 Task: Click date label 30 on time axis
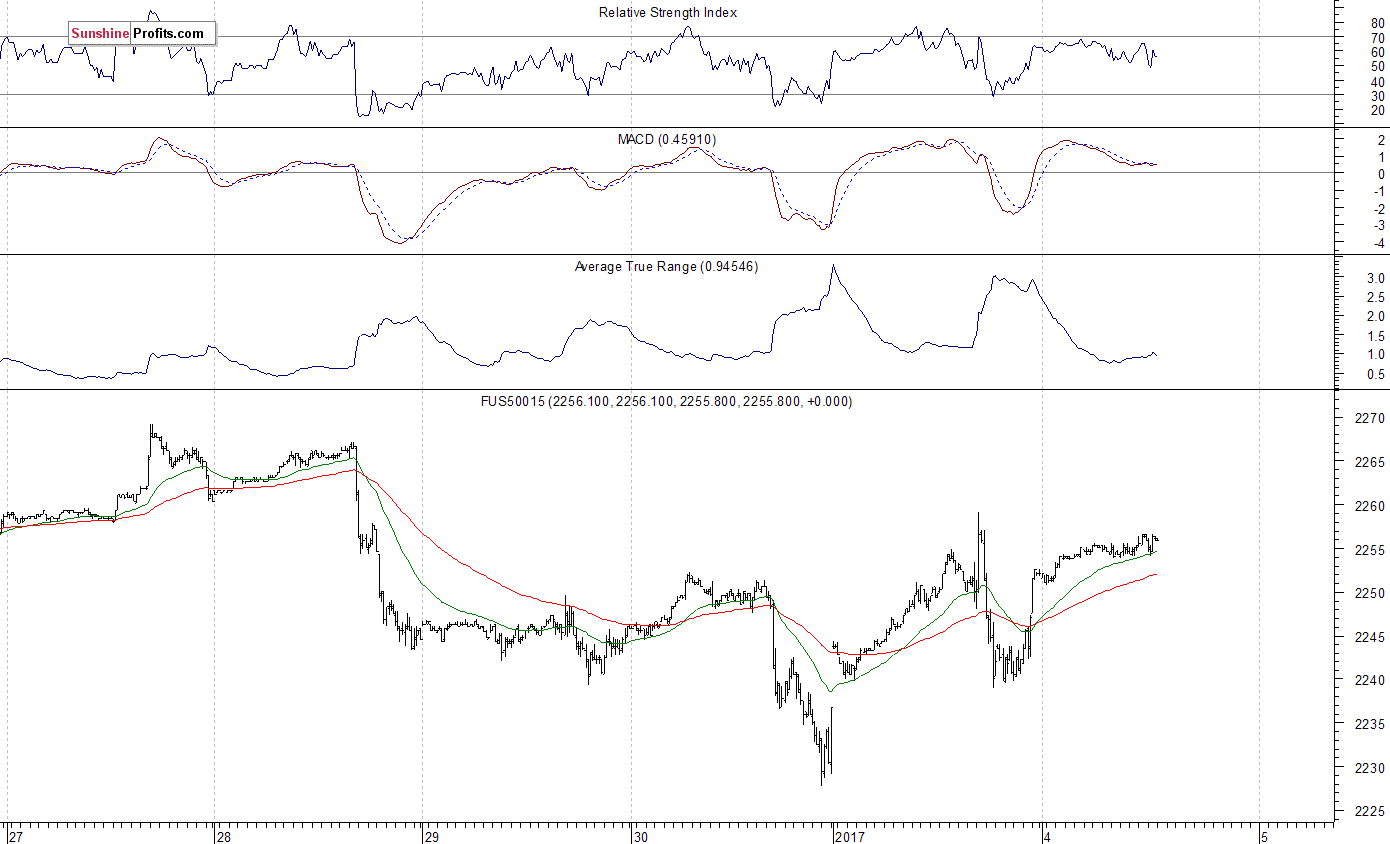click(640, 836)
